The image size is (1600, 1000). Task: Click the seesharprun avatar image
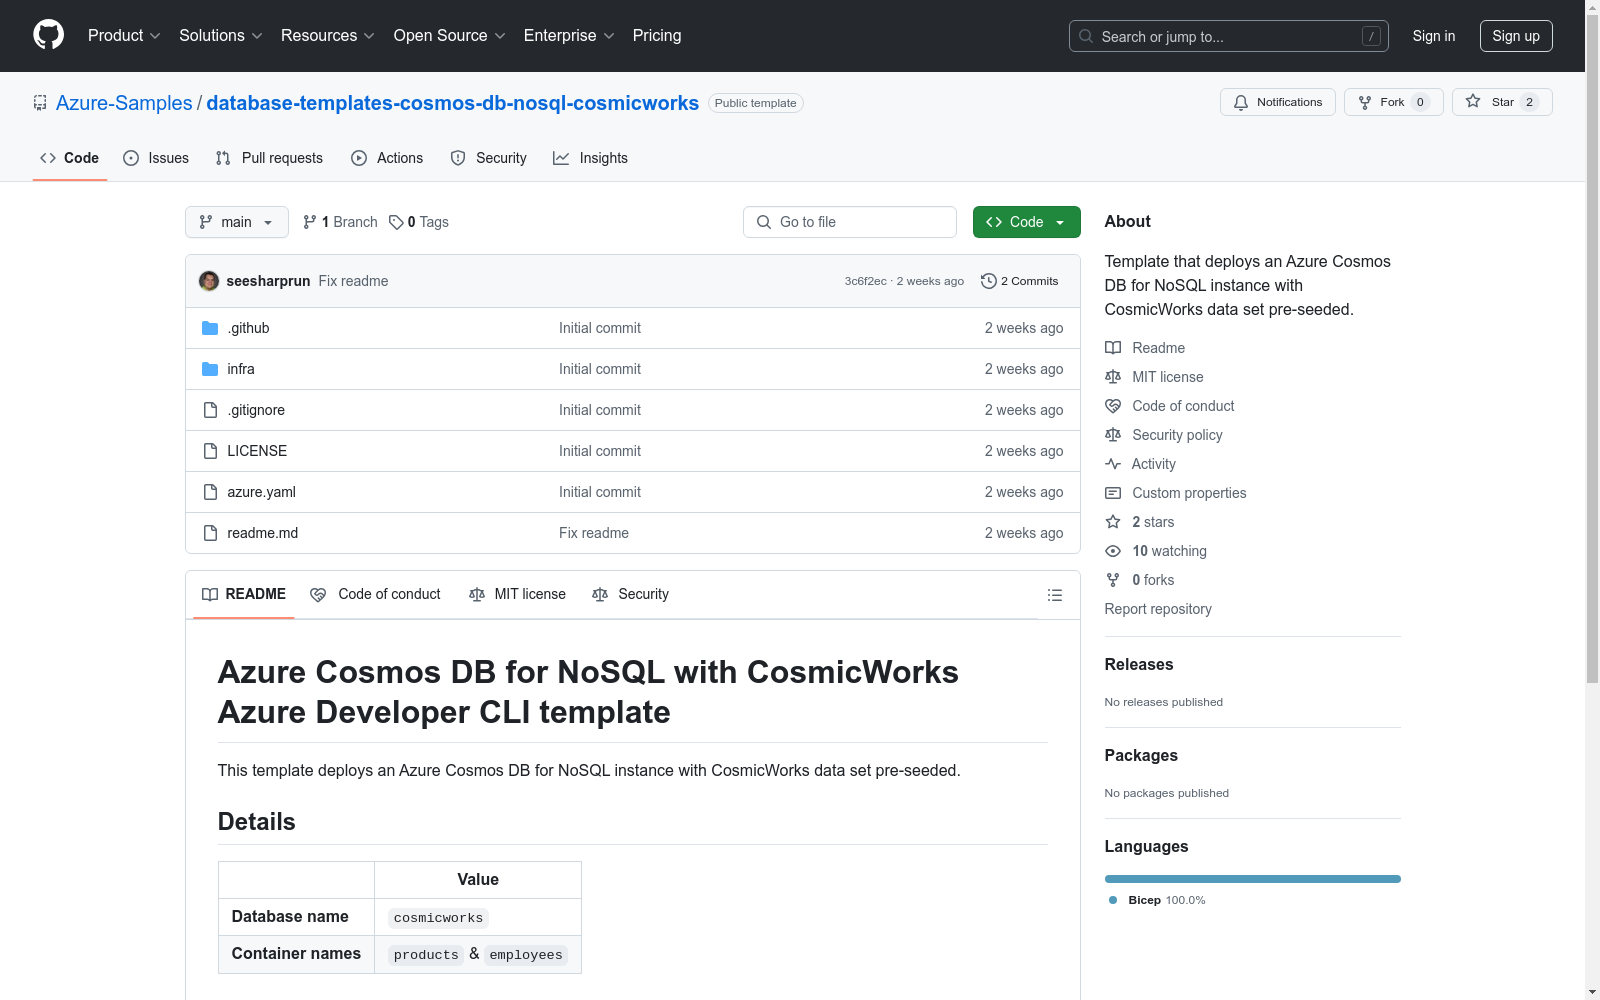tap(209, 281)
